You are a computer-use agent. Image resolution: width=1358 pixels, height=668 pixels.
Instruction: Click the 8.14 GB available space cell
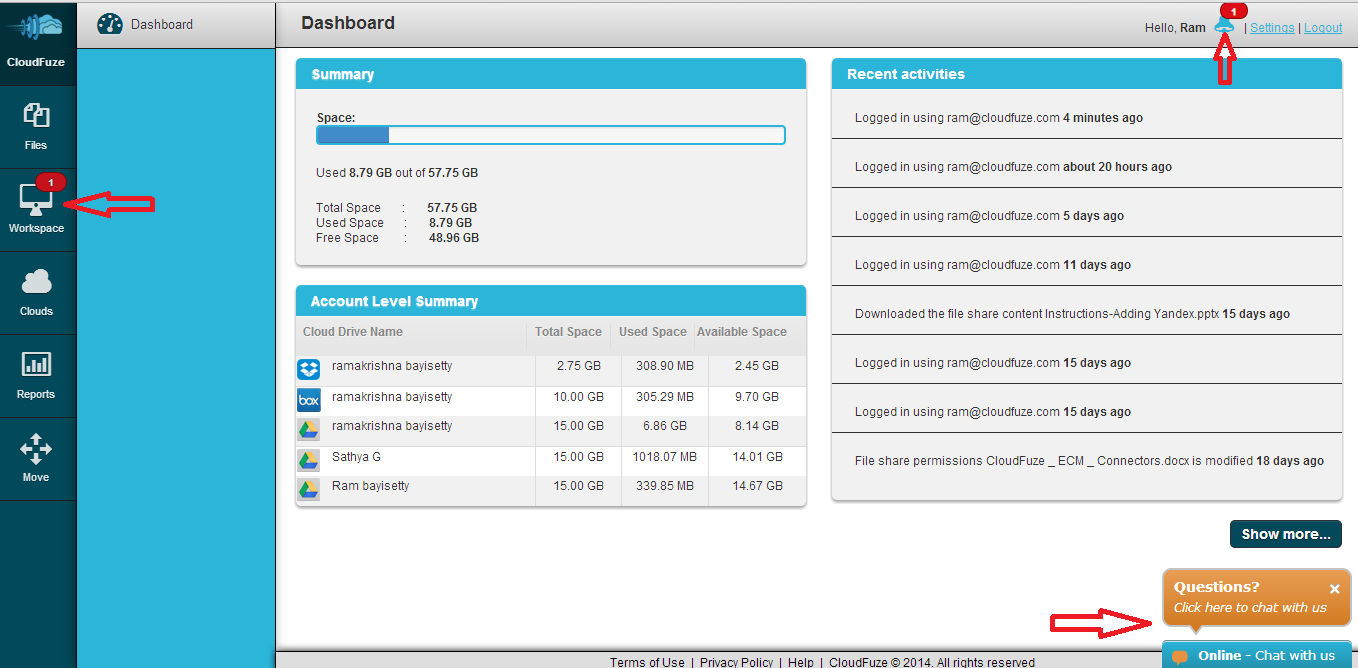coord(756,426)
